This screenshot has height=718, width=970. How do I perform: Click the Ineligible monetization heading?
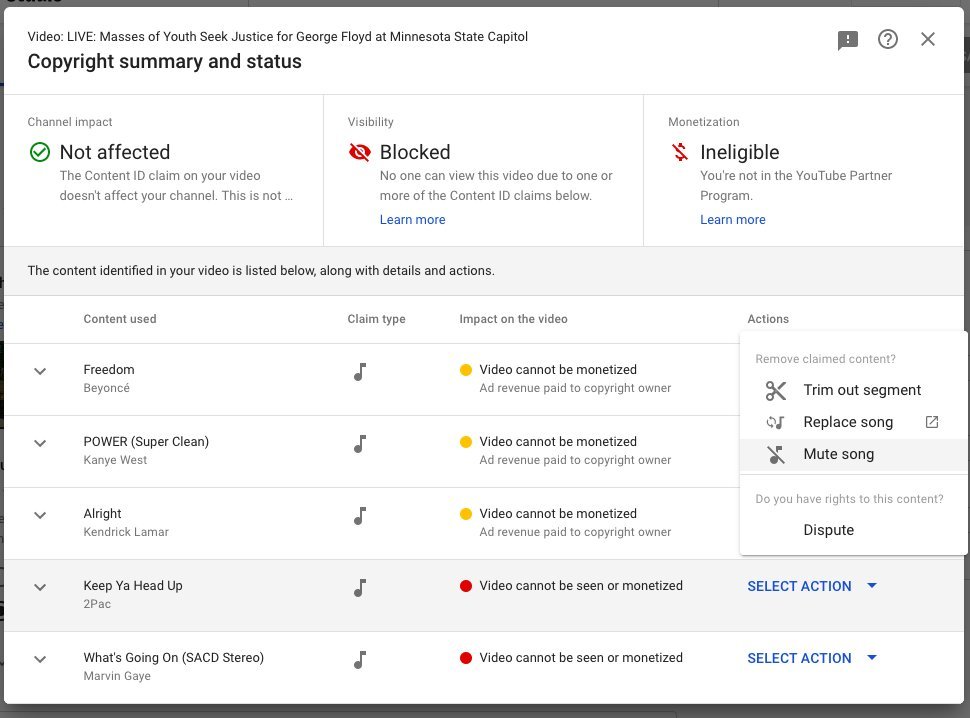point(739,152)
